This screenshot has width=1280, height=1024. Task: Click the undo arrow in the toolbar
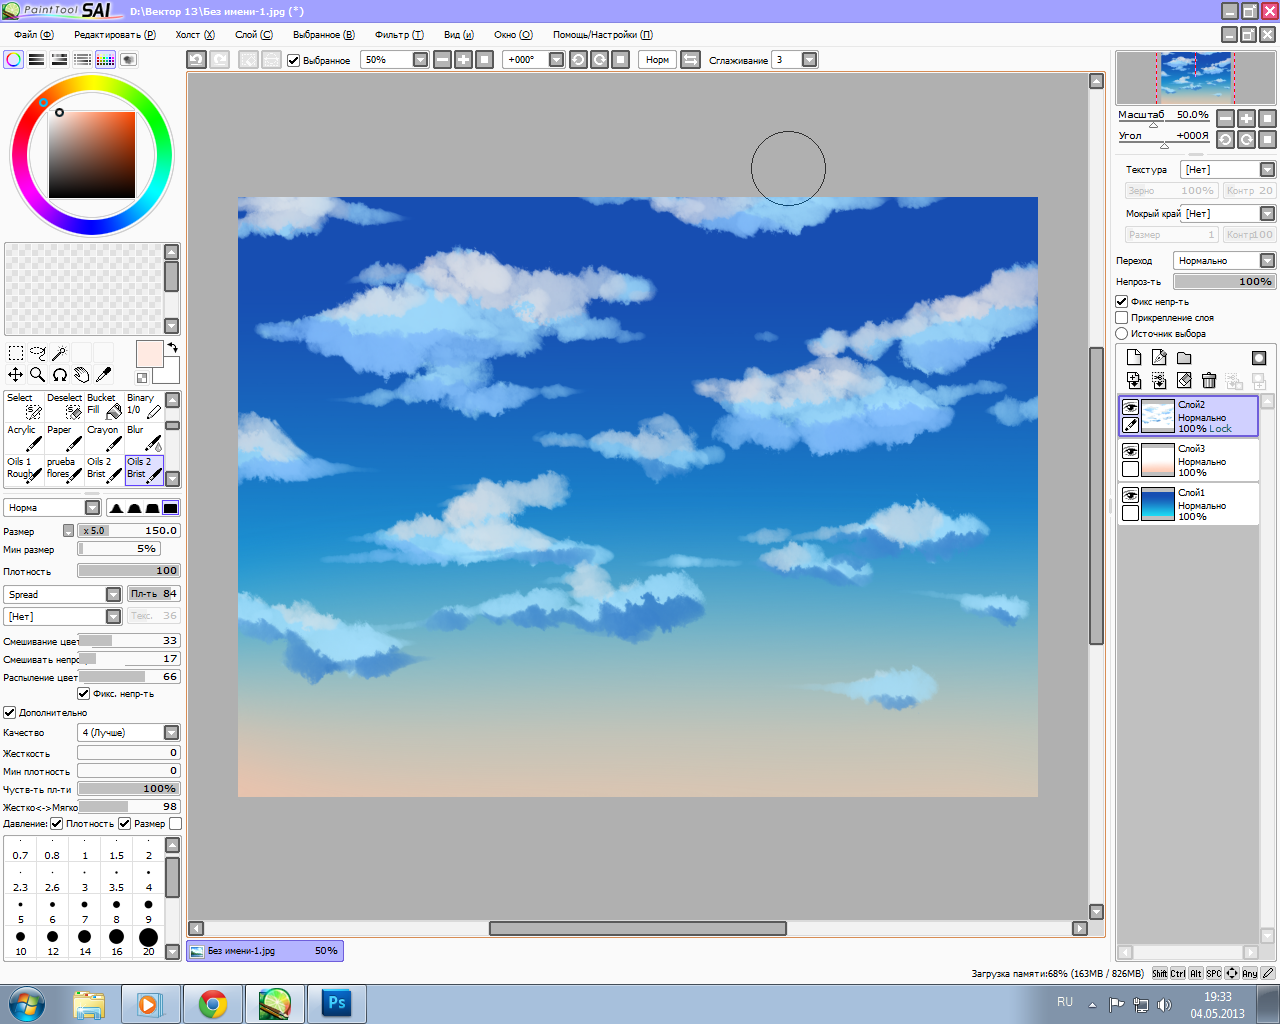tap(197, 60)
